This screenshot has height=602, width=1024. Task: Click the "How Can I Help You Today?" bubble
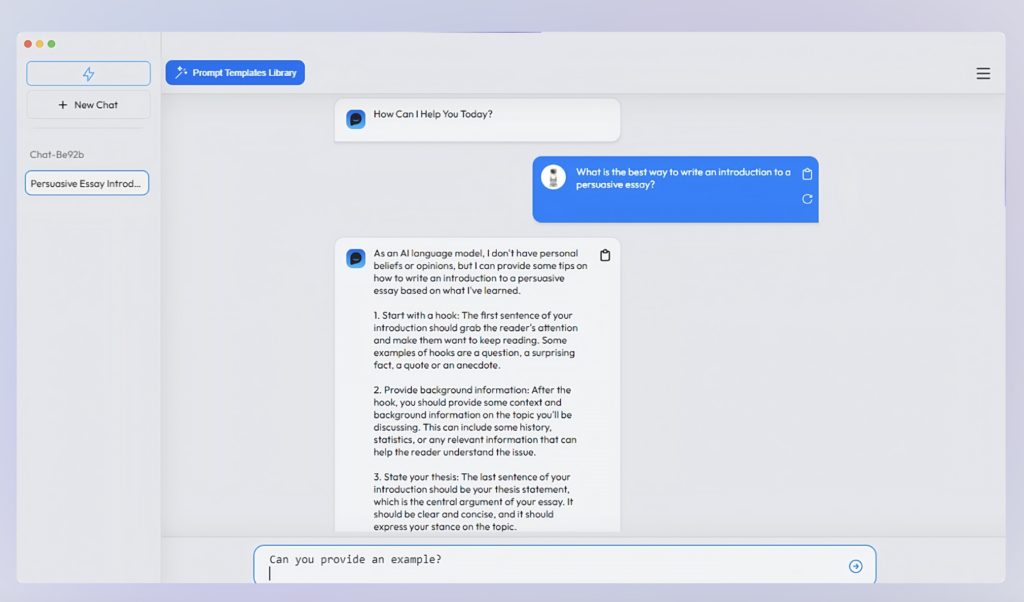click(x=433, y=115)
